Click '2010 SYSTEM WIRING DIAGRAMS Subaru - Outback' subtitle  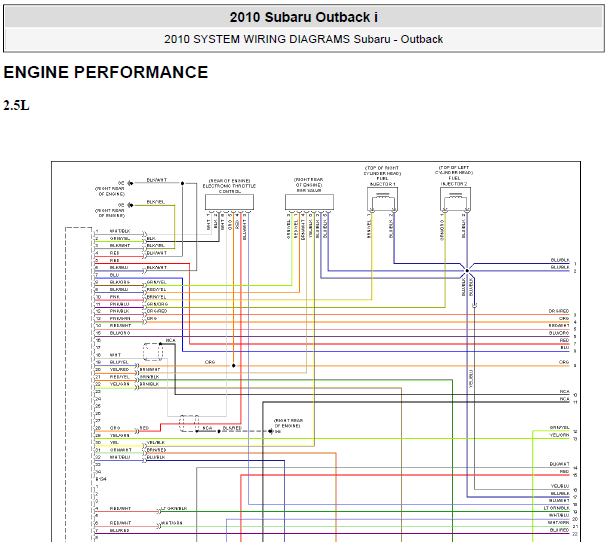[x=303, y=39]
